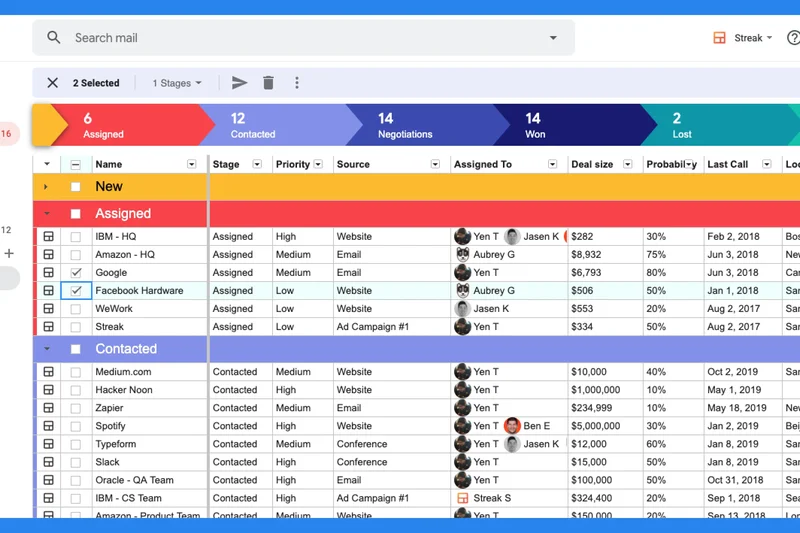Screen dimensions: 800x533
Task: Select the Spotify row checkbox
Action: 76,426
